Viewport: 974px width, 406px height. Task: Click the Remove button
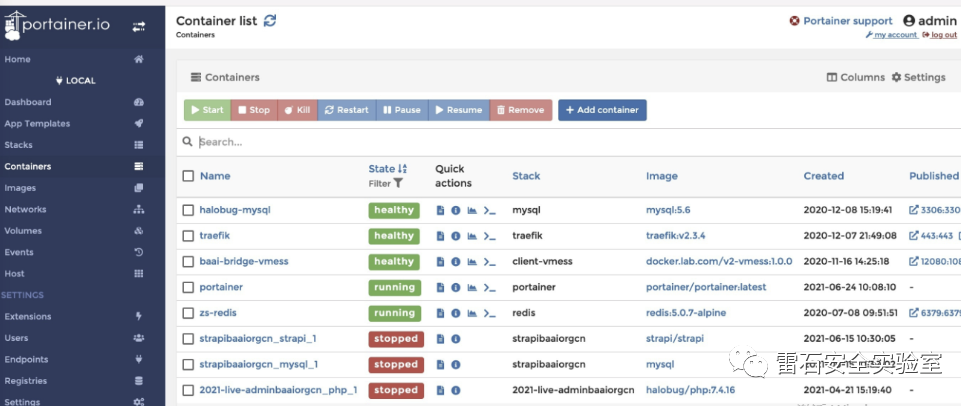[x=521, y=110]
